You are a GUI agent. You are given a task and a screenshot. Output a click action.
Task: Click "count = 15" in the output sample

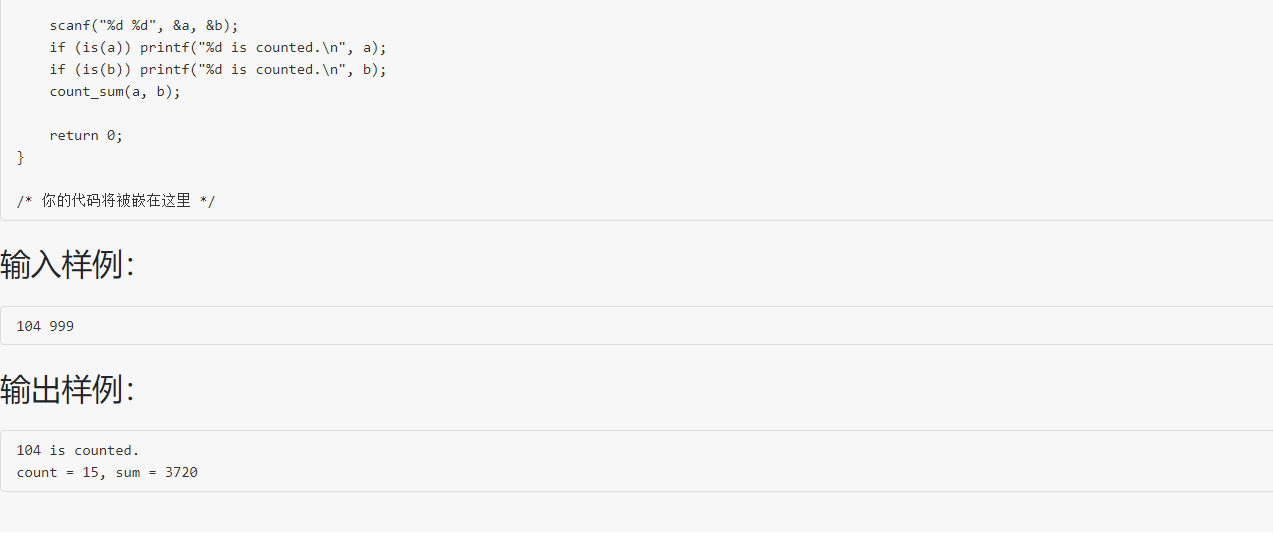(x=57, y=472)
